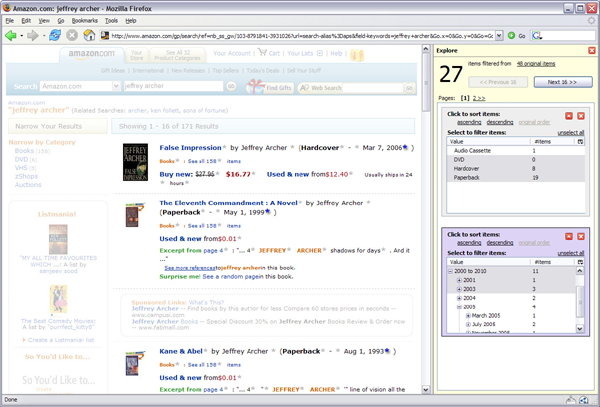600x407 pixels.
Task: Click the Amazon search keyword field
Action: 170,87
